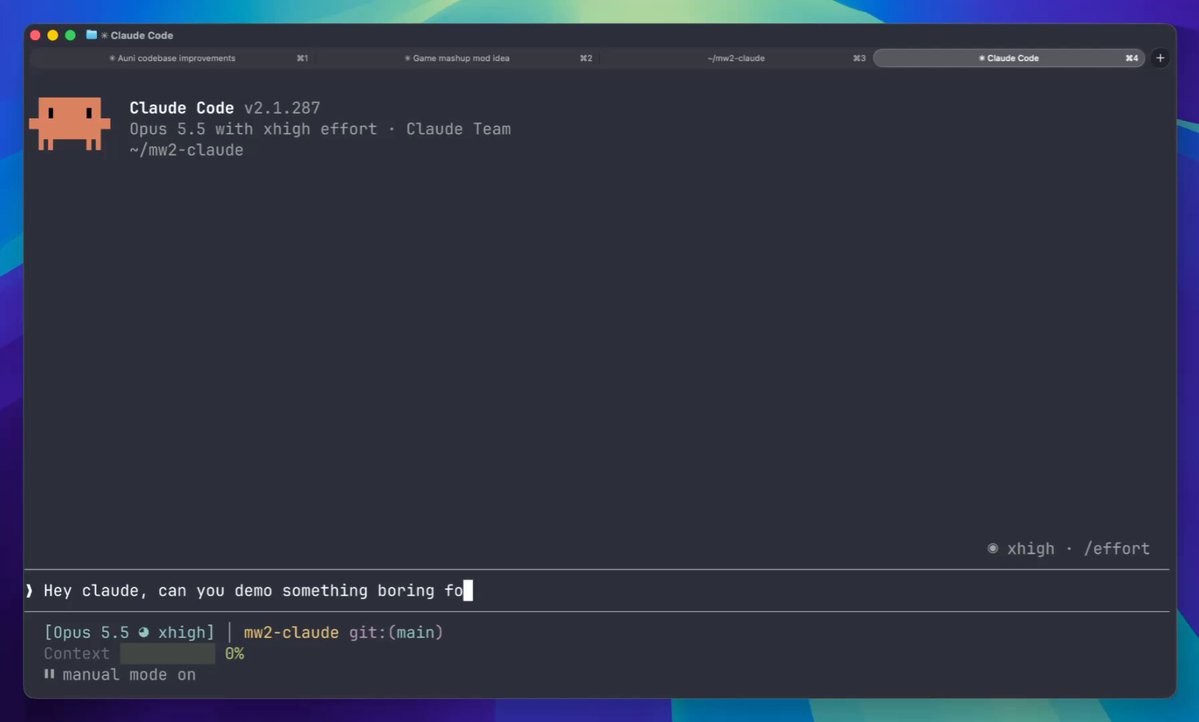Click the Context label in status line

[76, 653]
